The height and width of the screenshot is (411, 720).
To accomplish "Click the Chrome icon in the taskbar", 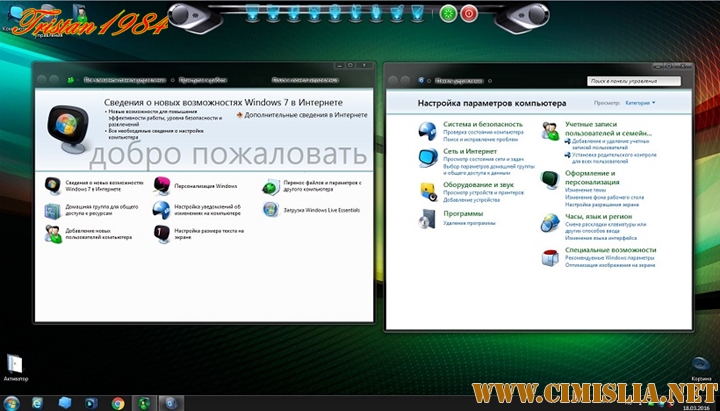I will [x=118, y=403].
